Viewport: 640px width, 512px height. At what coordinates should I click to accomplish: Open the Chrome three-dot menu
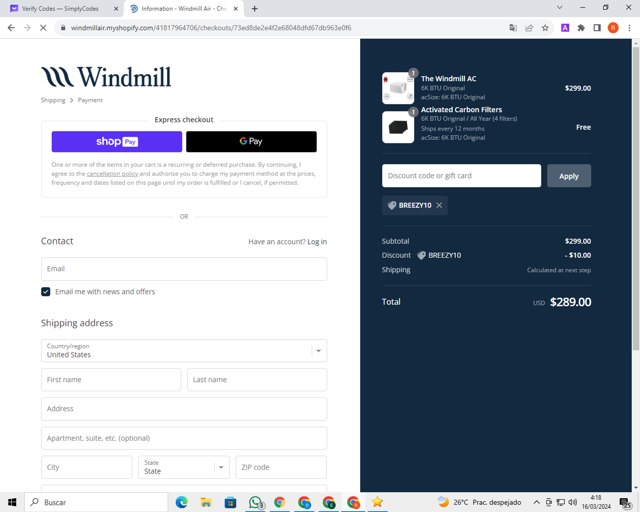tap(629, 28)
